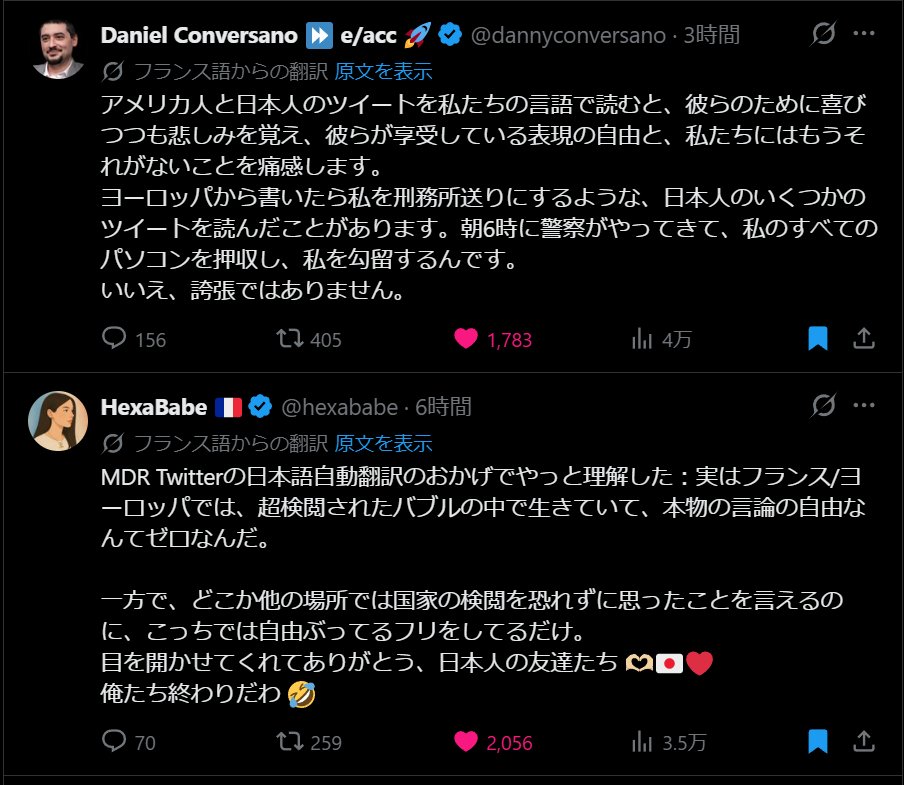Image resolution: width=904 pixels, height=785 pixels.
Task: Share HexaBabe's tweet
Action: click(x=863, y=742)
